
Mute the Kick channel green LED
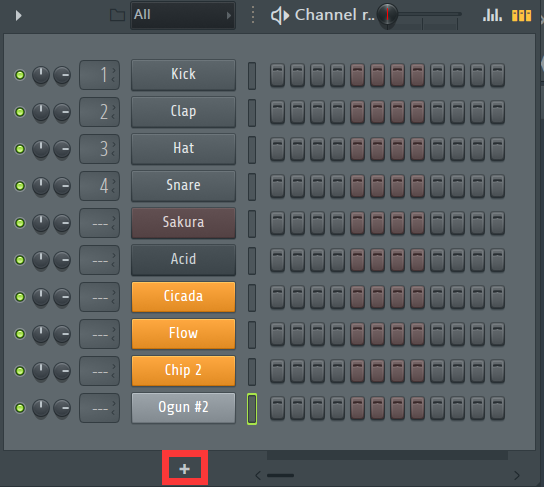coord(20,75)
